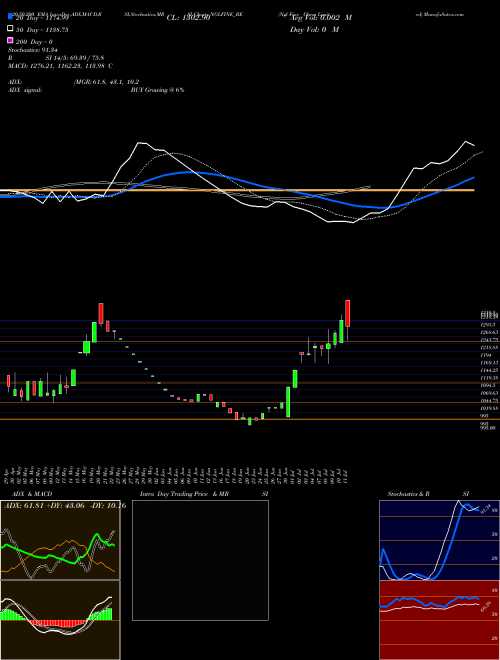Open the empty Intra Day Trading Price chart panel
Screen dimensions: 500x660
(200, 560)
